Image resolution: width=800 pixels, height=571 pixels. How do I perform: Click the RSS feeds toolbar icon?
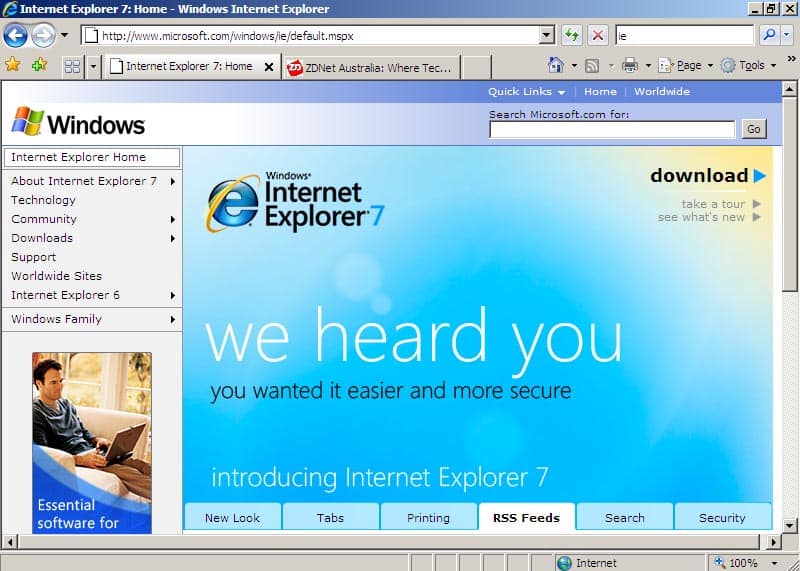592,66
